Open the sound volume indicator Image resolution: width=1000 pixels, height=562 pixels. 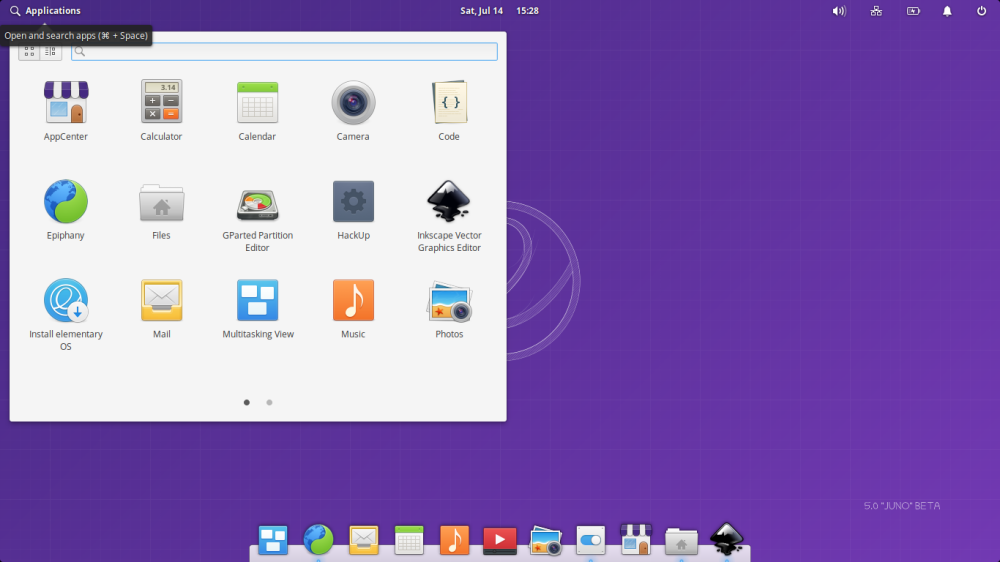tap(839, 11)
